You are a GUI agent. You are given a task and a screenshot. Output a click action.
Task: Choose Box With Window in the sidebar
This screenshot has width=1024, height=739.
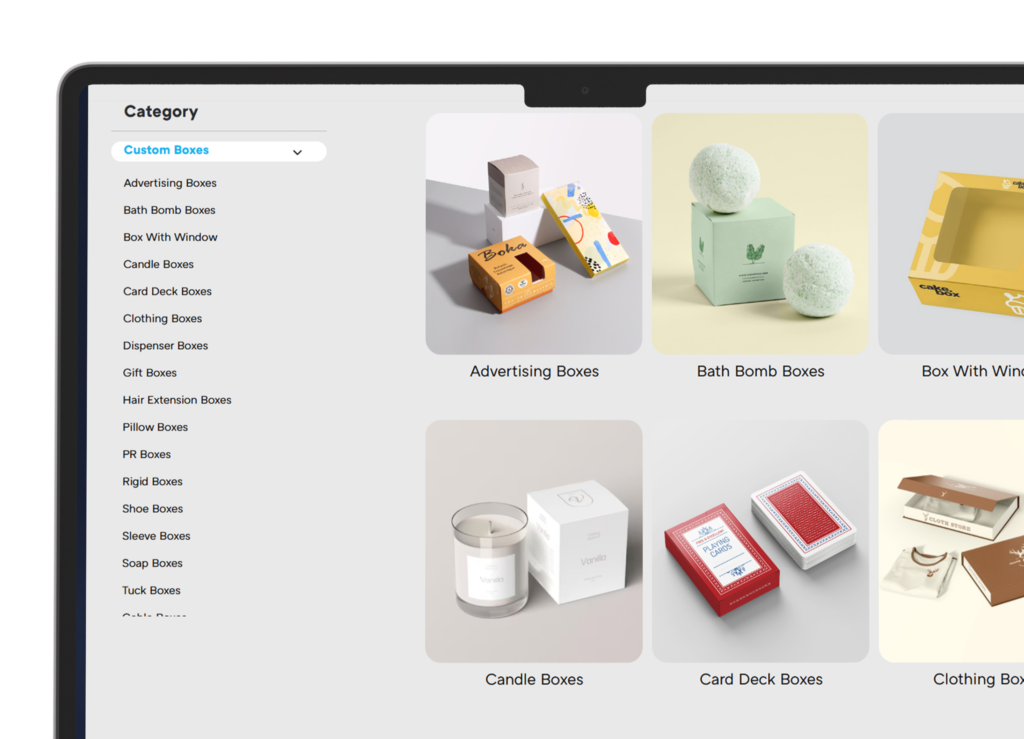(170, 238)
